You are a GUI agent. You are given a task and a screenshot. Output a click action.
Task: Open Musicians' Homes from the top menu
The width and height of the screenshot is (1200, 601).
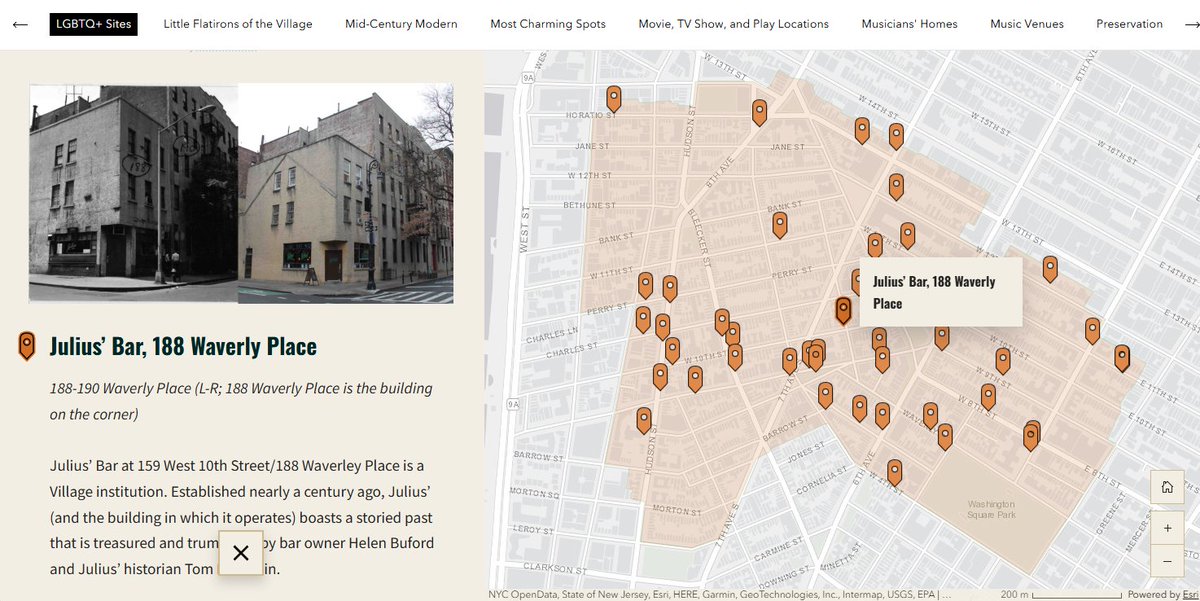coord(908,23)
